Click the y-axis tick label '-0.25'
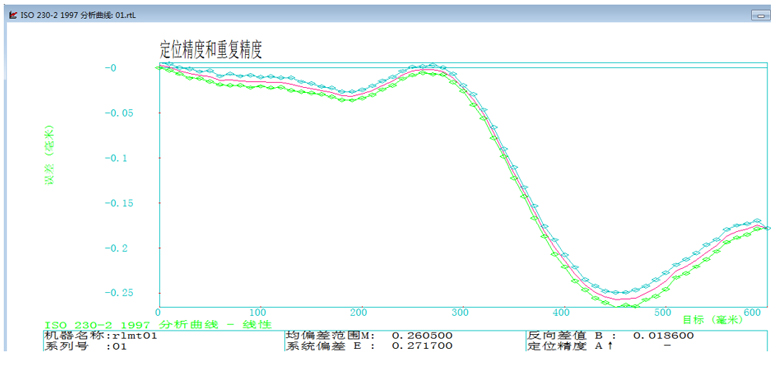The width and height of the screenshot is (782, 365). (x=118, y=293)
